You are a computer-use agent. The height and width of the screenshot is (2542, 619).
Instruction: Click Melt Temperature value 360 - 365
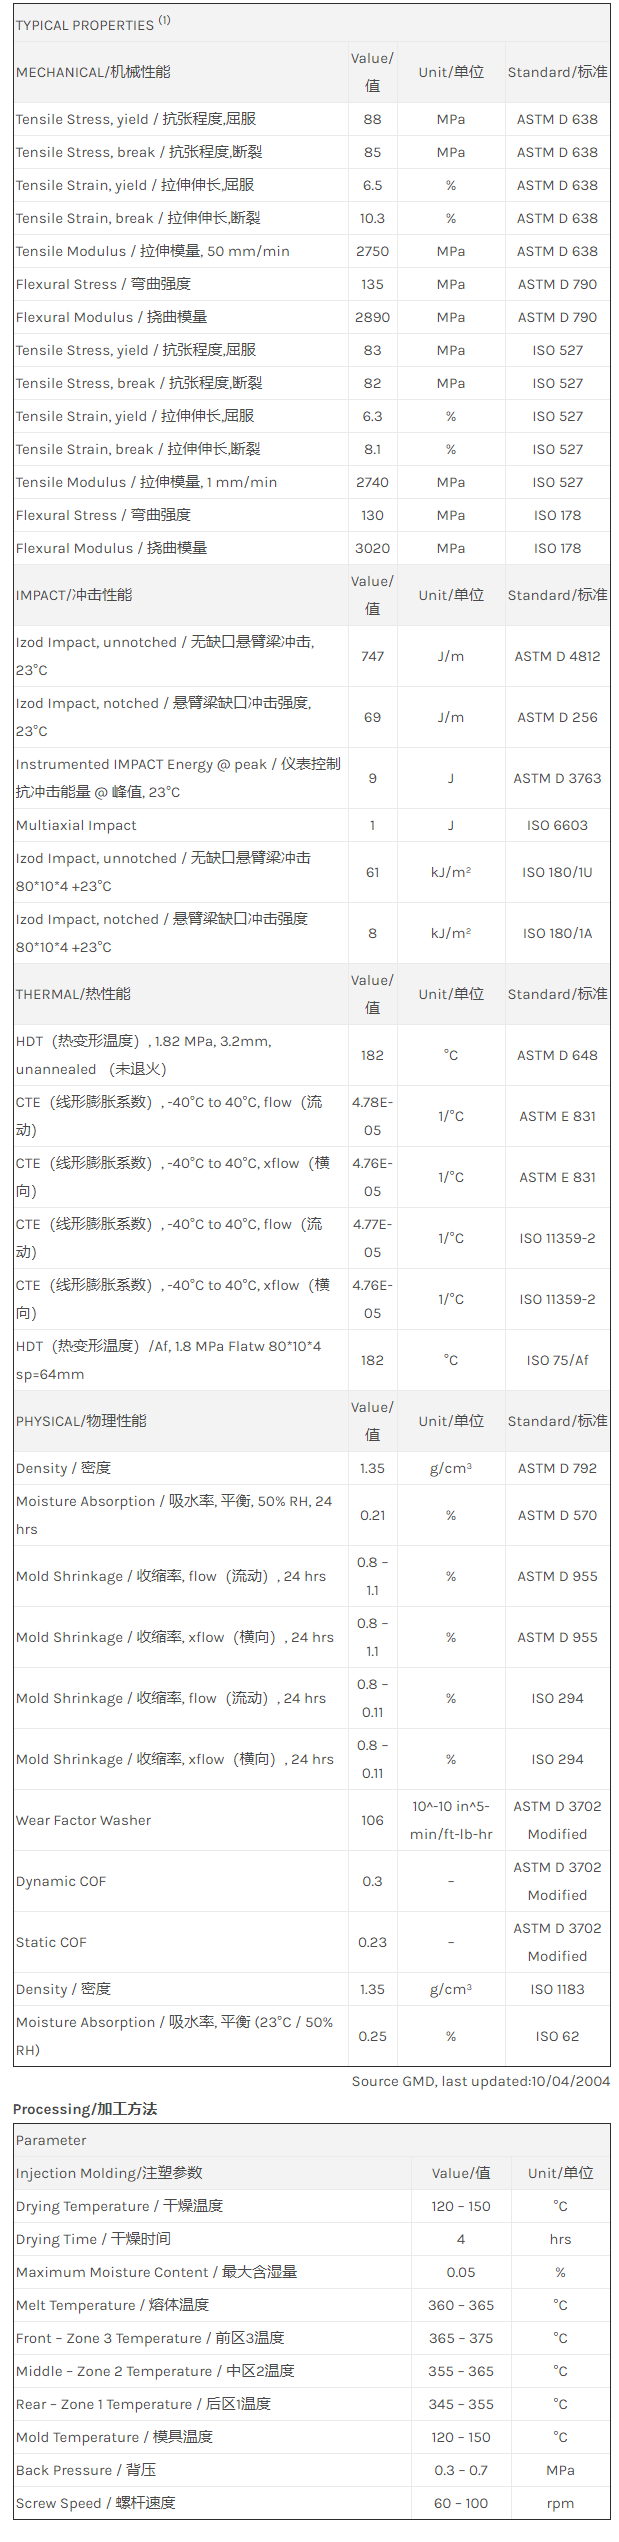[461, 2305]
